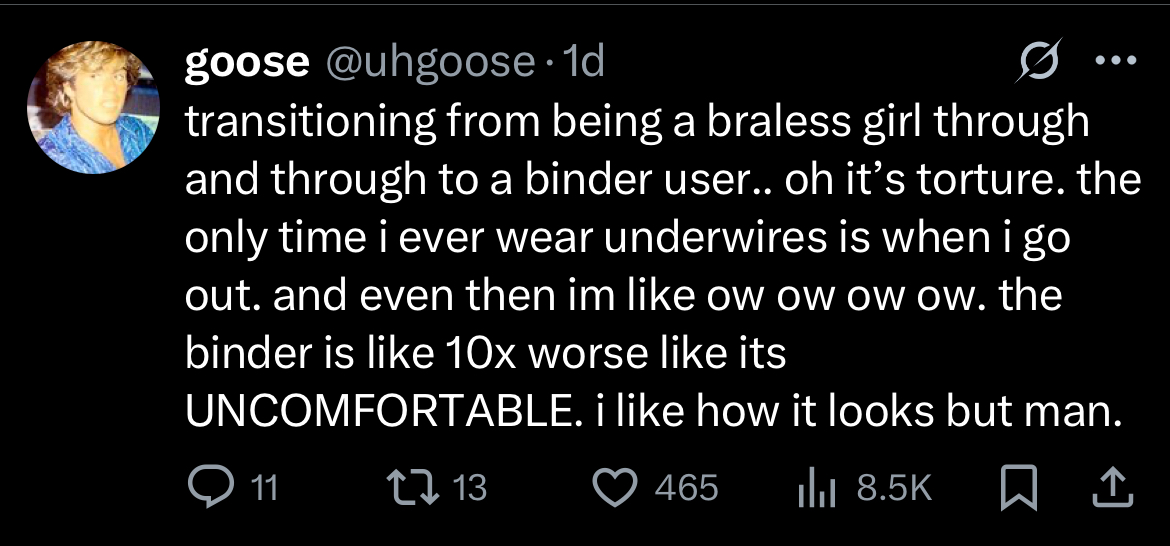Click the Grok slashed-circle icon
This screenshot has height=546, width=1170.
pyautogui.click(x=1037, y=62)
